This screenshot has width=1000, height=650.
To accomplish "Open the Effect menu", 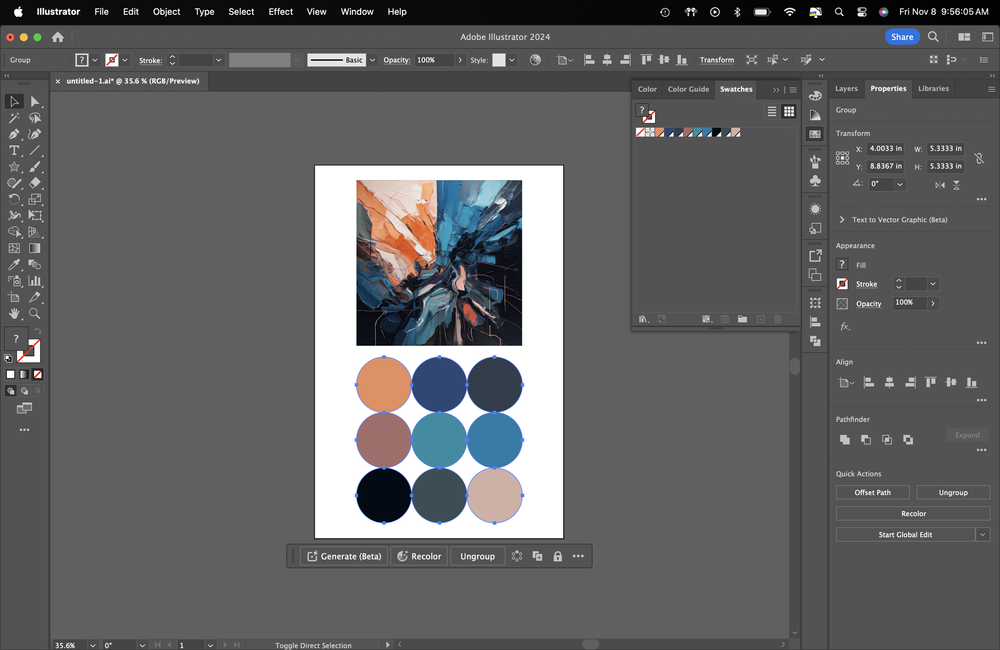I will (x=281, y=12).
